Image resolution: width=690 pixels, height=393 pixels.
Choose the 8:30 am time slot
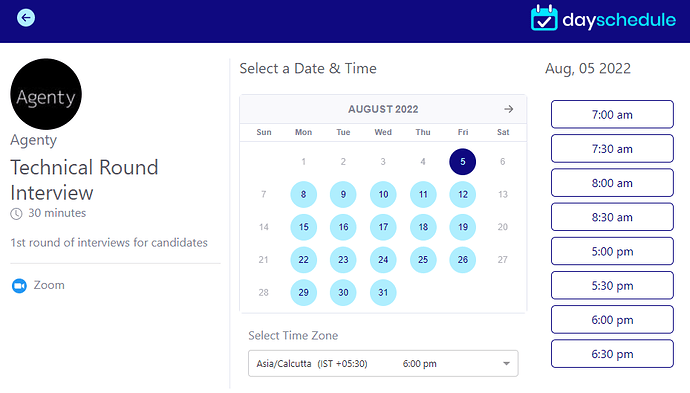[x=612, y=217]
